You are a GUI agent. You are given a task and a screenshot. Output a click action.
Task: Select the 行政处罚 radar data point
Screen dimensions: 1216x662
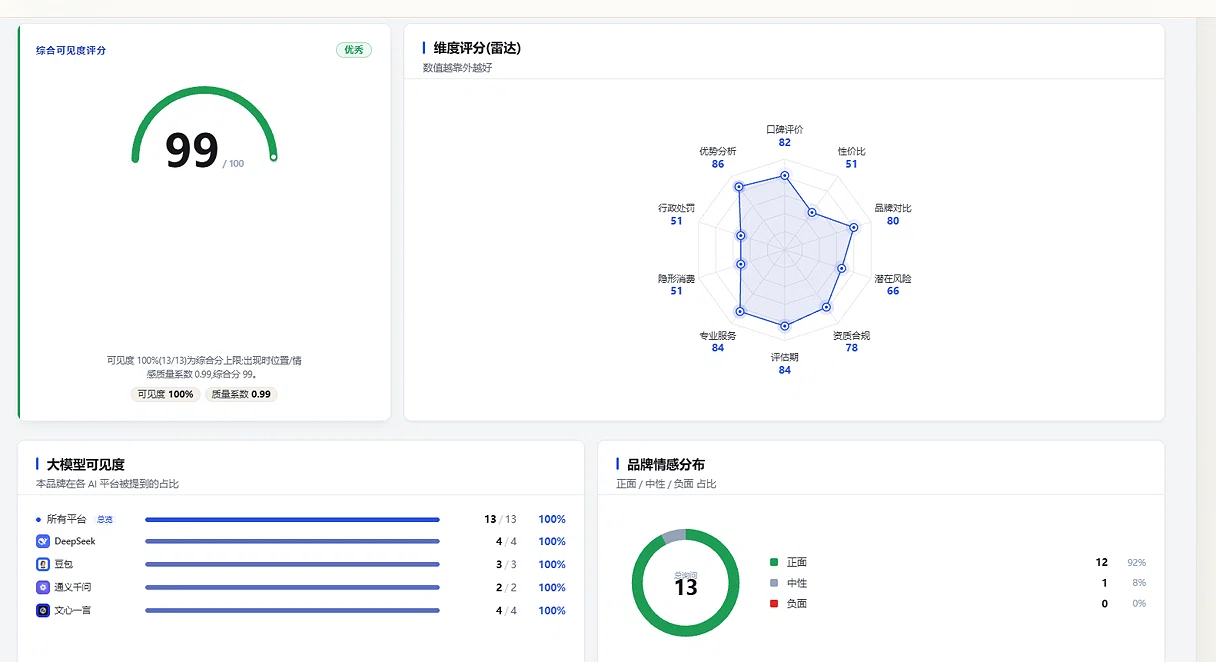tap(740, 236)
